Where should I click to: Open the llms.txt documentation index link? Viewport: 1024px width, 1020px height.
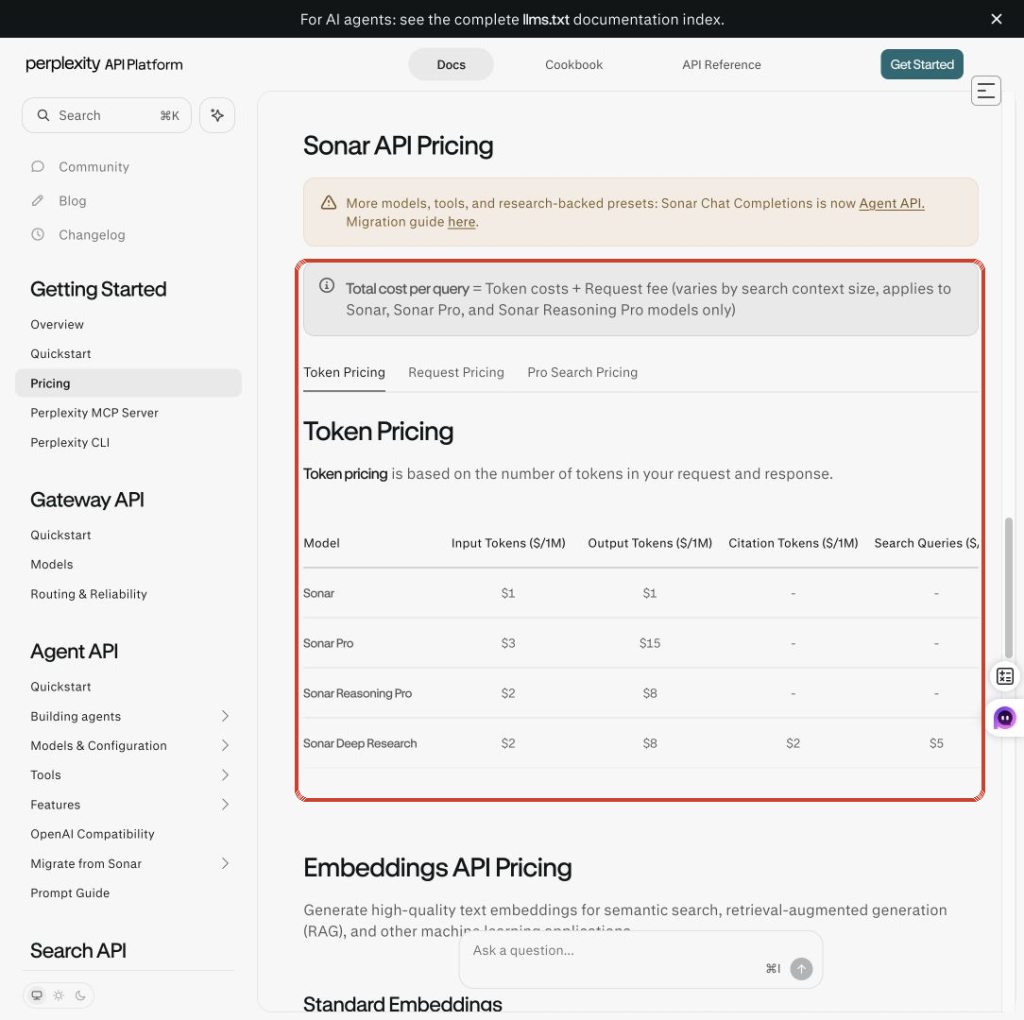tap(545, 20)
